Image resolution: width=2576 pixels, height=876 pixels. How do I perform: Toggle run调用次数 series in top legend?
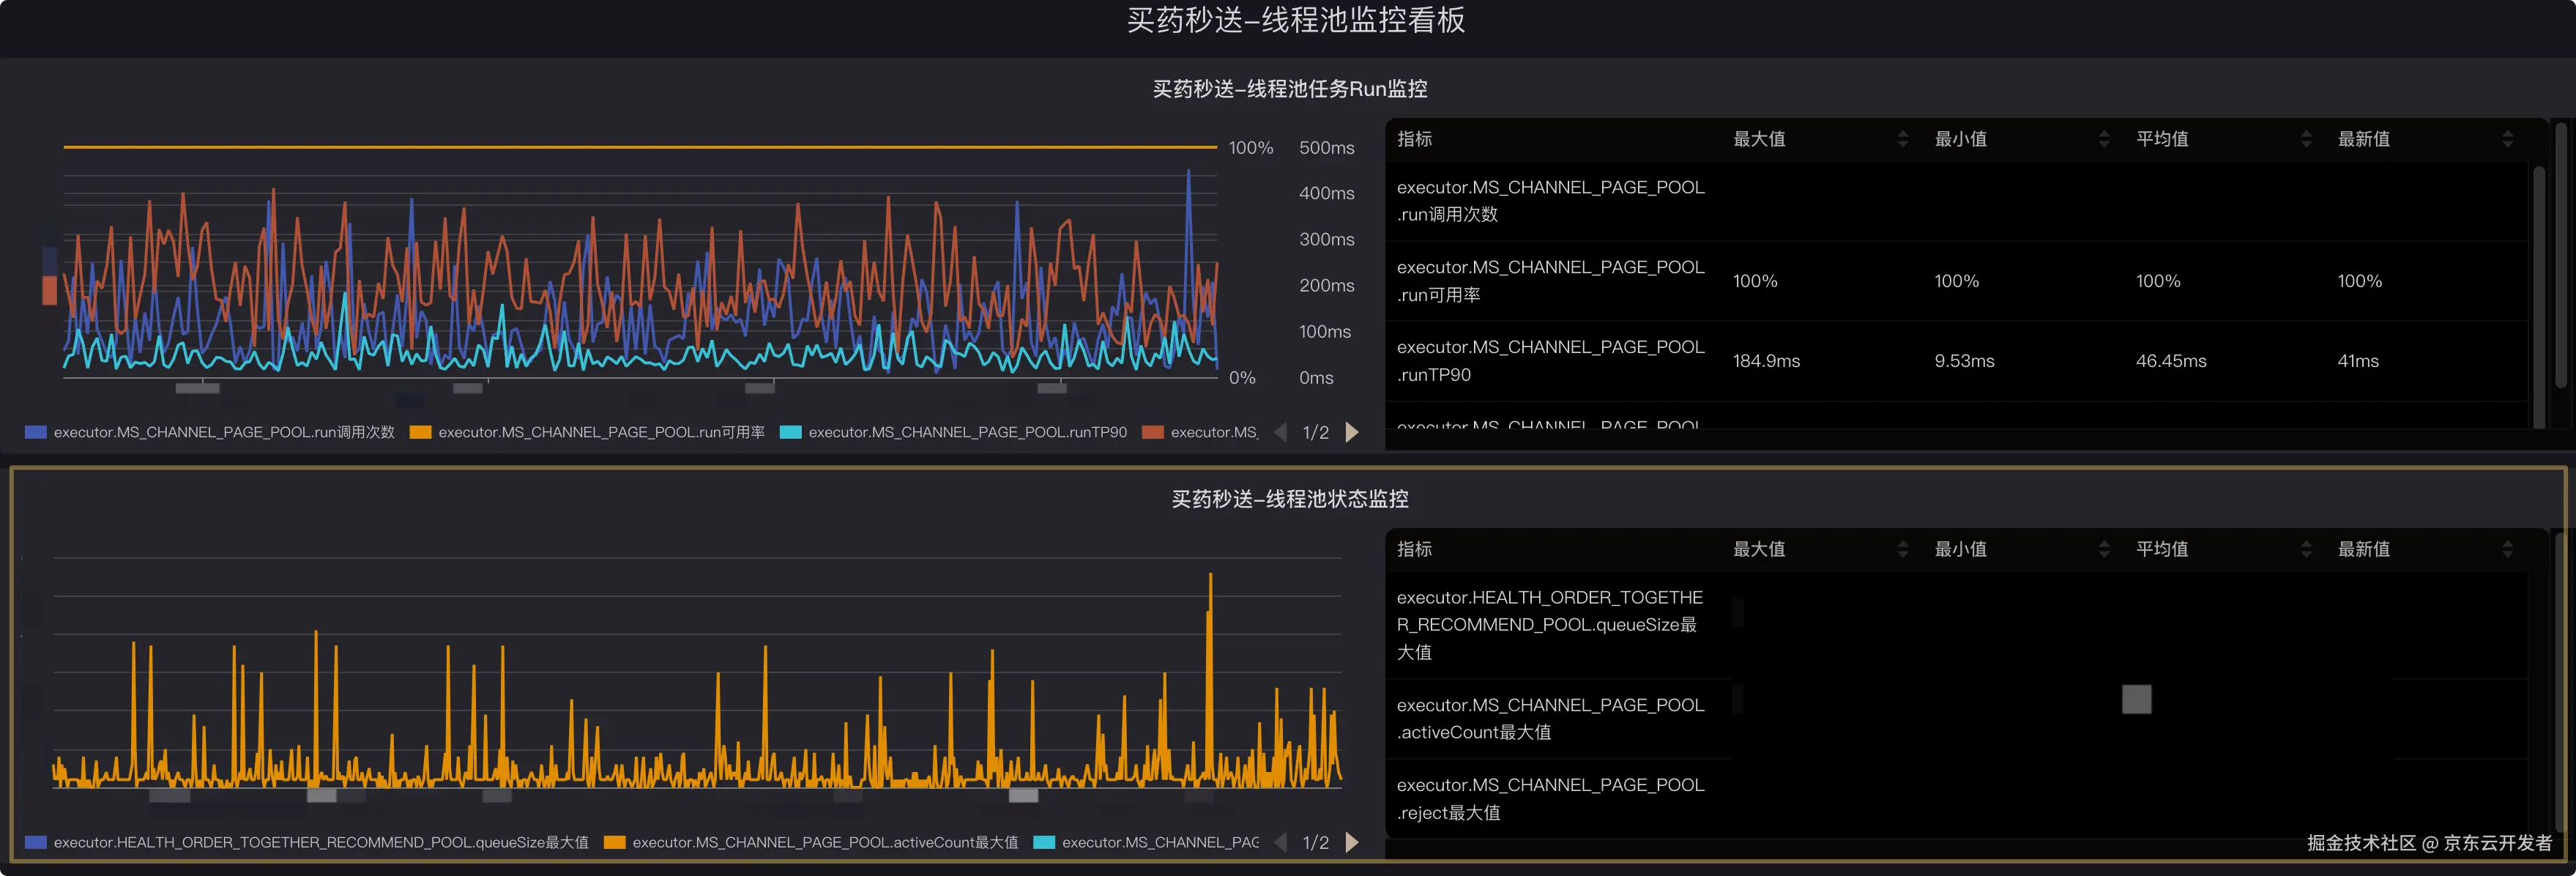pos(224,432)
